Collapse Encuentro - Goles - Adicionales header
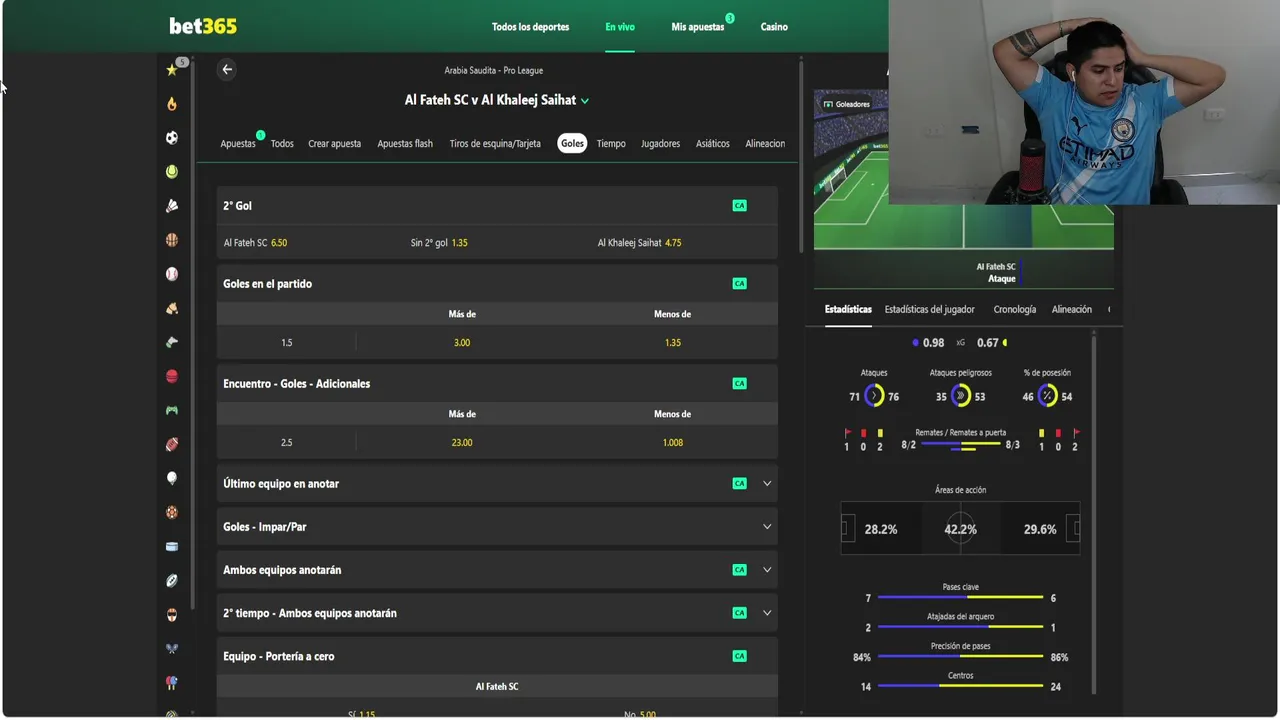 point(497,383)
